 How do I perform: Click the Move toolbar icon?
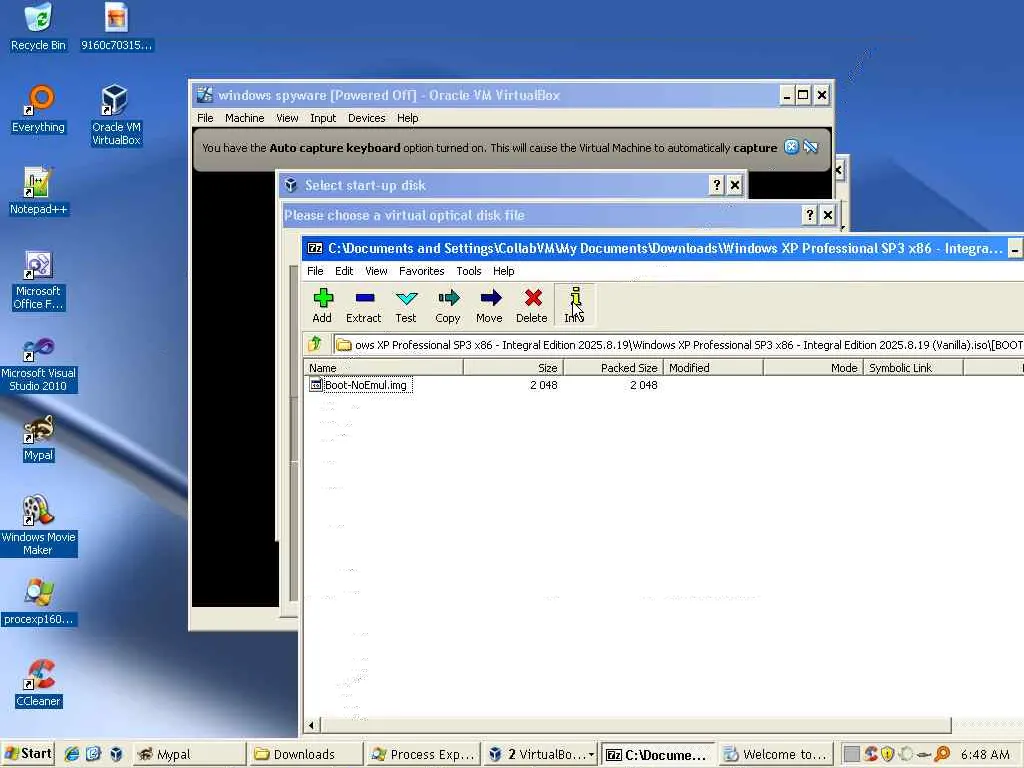click(x=489, y=306)
